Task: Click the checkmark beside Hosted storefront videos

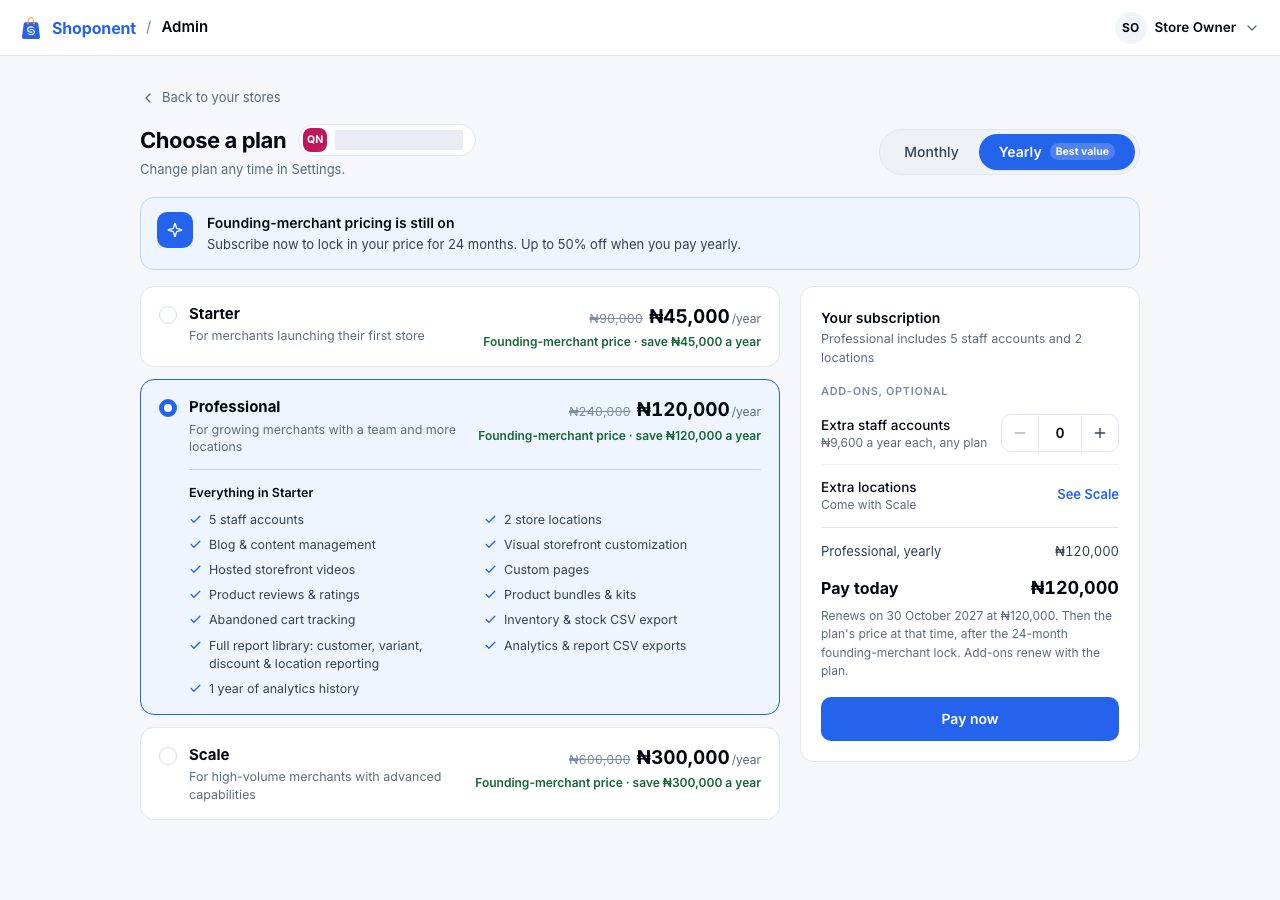Action: [196, 570]
